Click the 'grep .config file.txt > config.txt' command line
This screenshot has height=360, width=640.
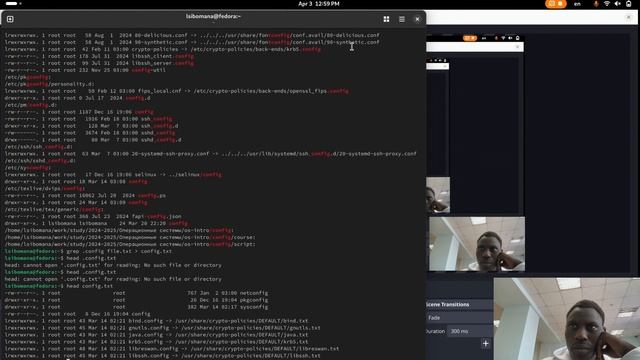tap(88, 251)
